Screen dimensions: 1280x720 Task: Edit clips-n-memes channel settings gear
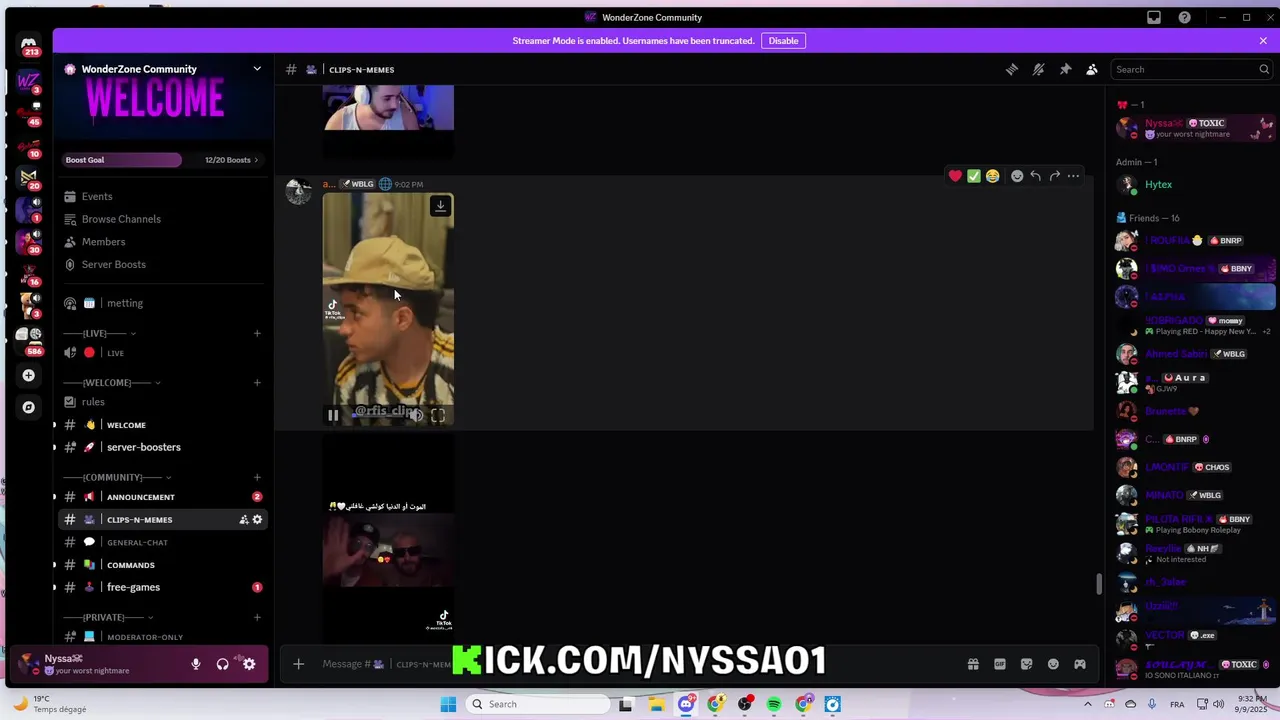[257, 520]
